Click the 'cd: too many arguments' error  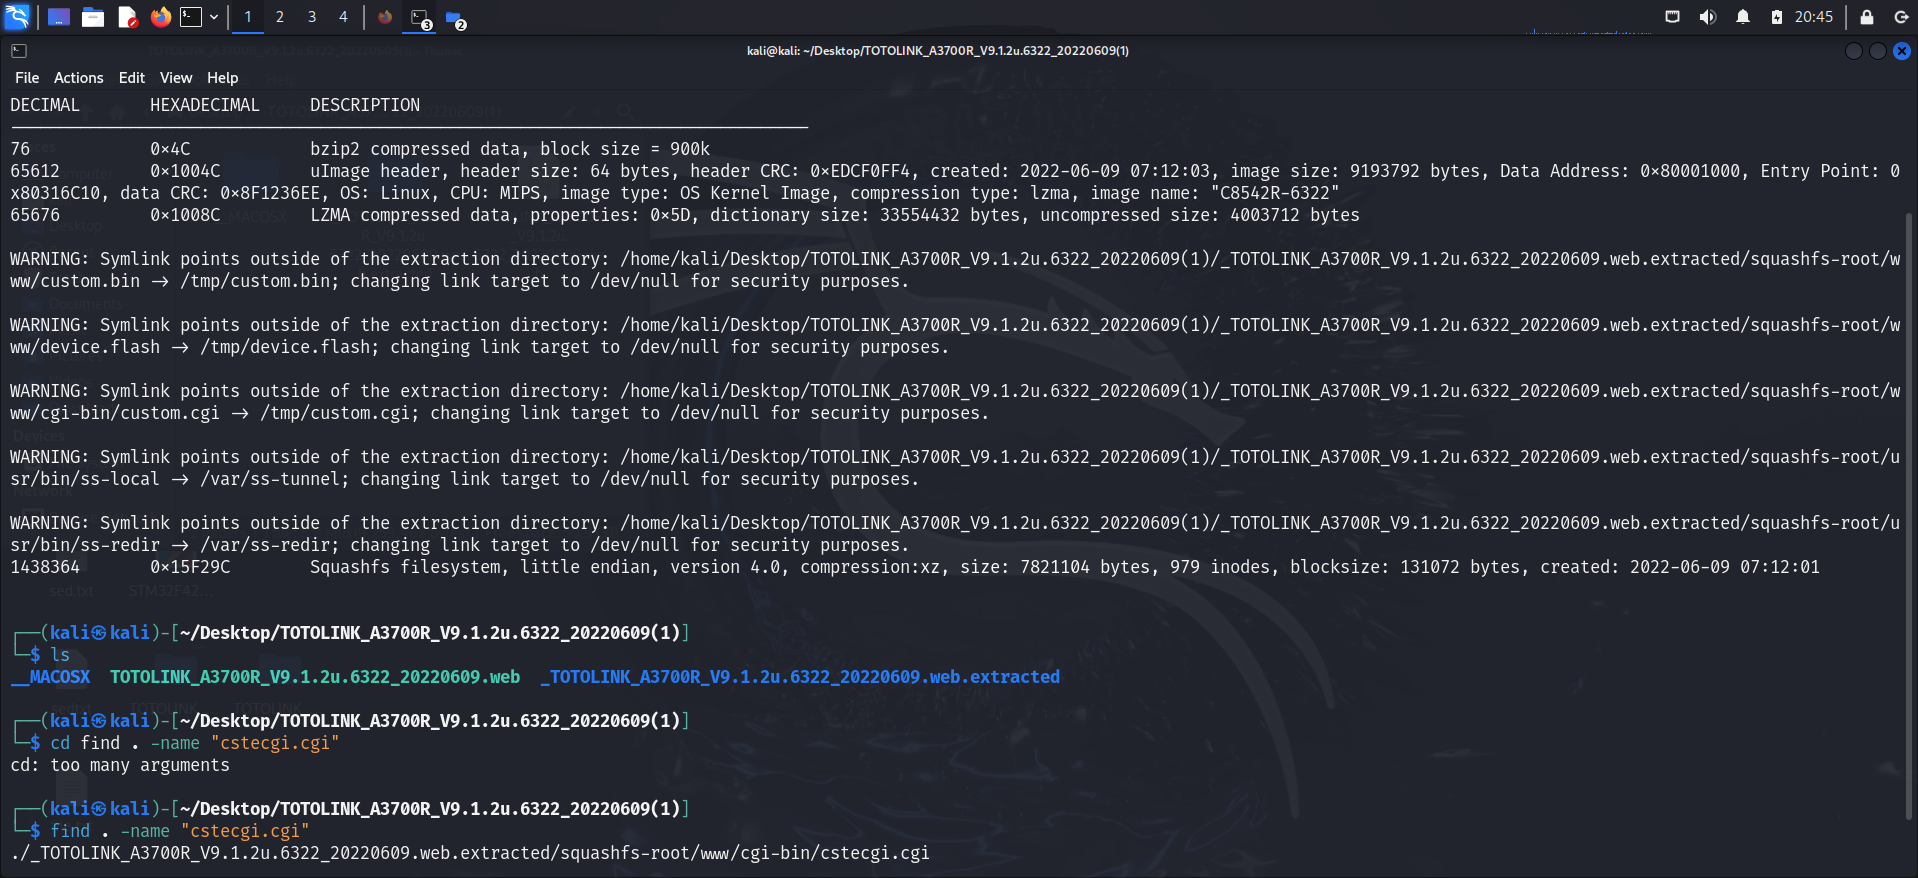tap(120, 765)
